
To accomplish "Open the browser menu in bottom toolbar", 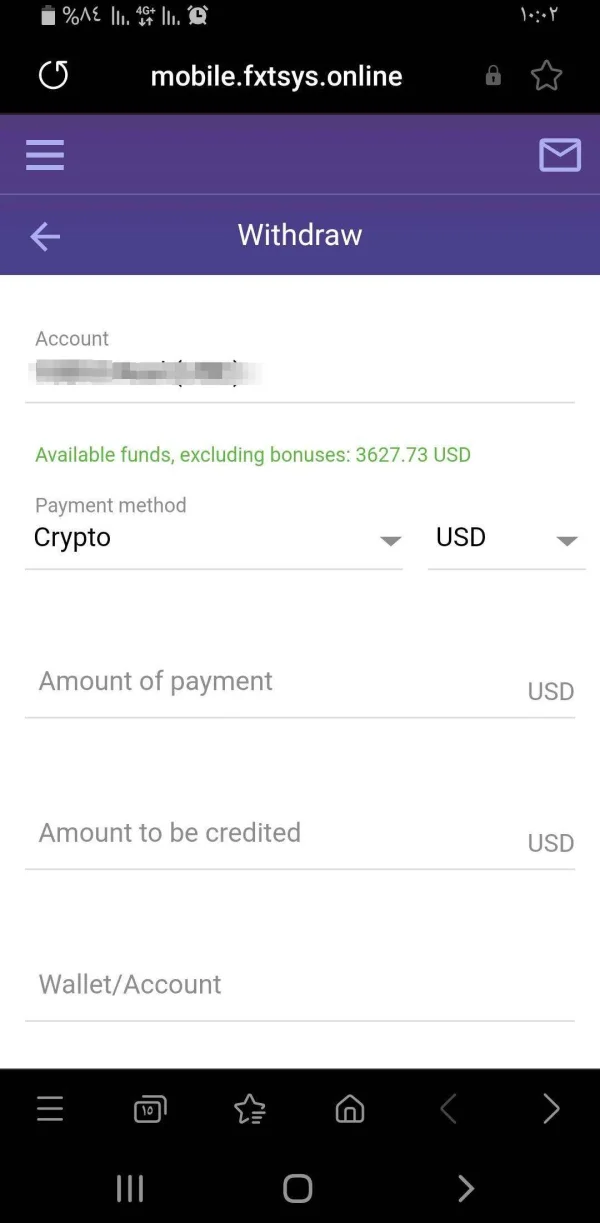I will pos(50,1108).
